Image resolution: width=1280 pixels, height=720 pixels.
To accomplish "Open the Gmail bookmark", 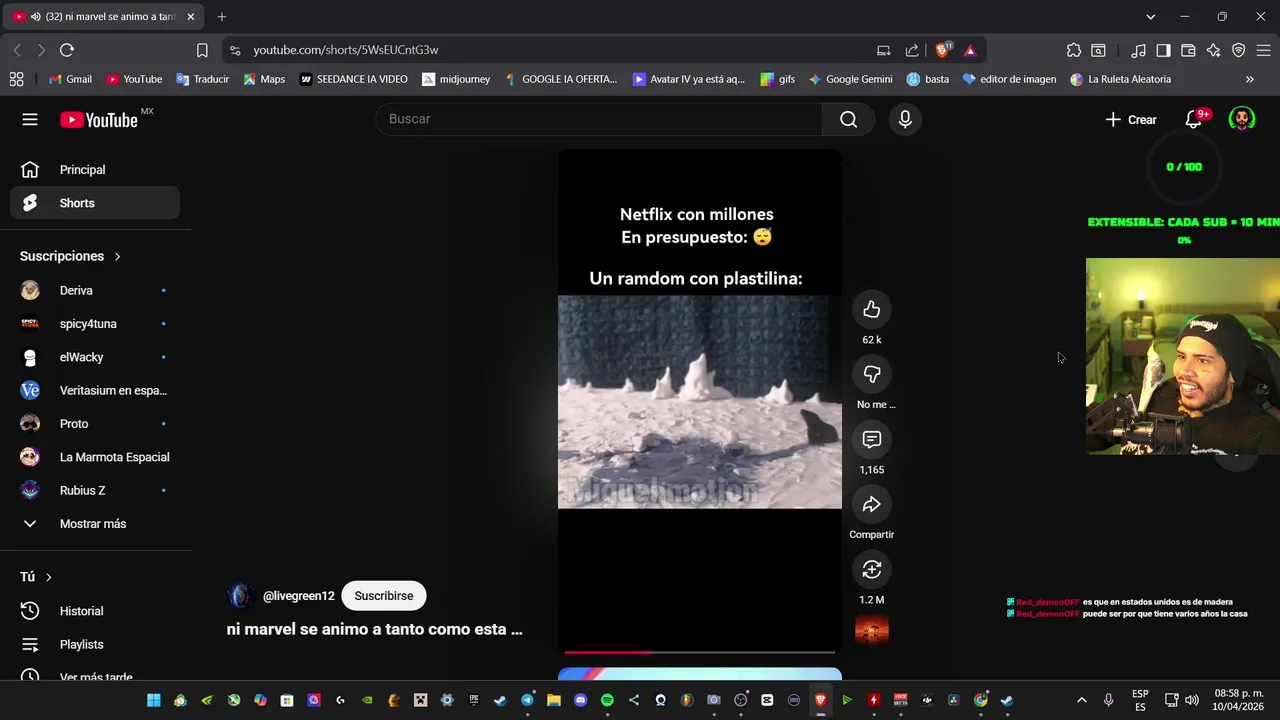I will (70, 79).
